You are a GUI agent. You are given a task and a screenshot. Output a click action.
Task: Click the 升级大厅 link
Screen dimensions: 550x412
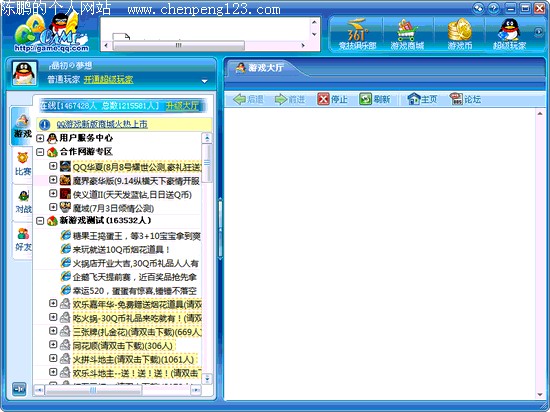coord(182,106)
